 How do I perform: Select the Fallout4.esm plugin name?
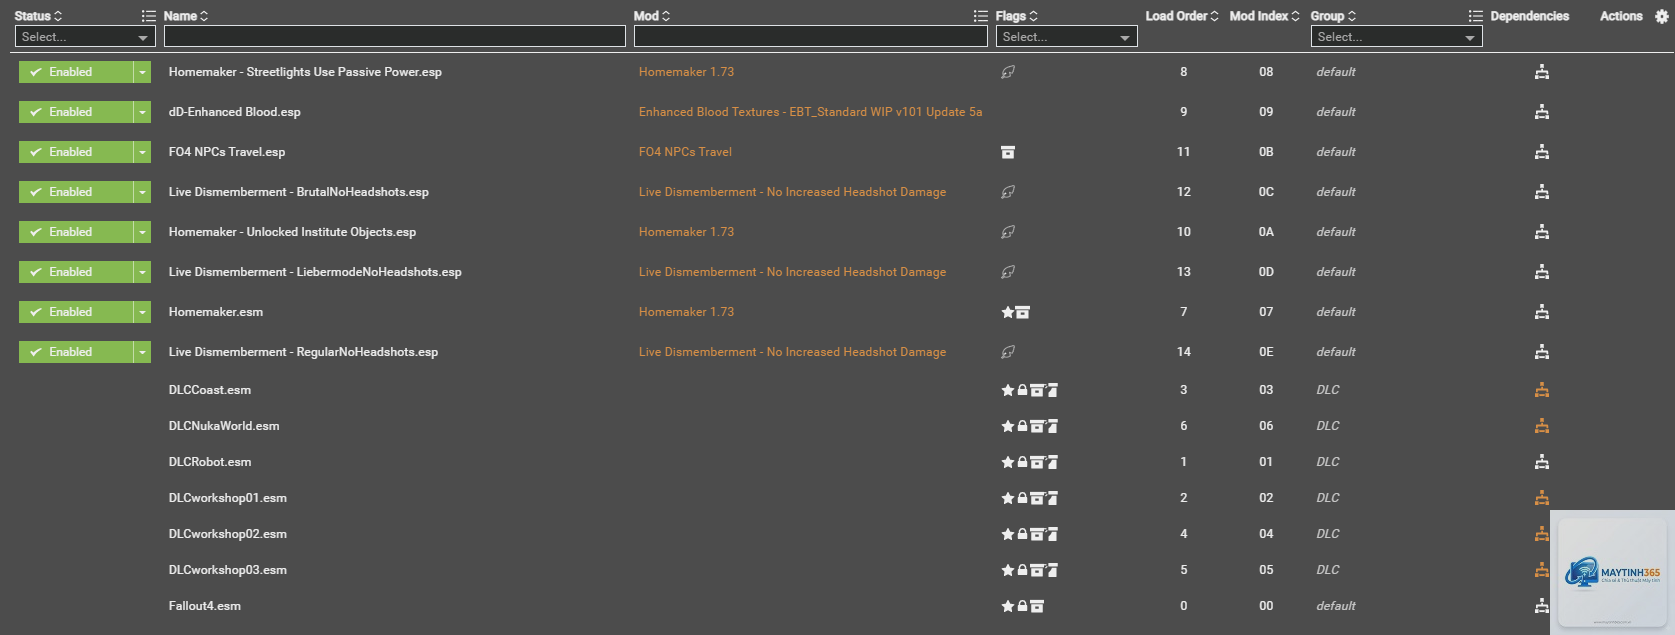[205, 606]
